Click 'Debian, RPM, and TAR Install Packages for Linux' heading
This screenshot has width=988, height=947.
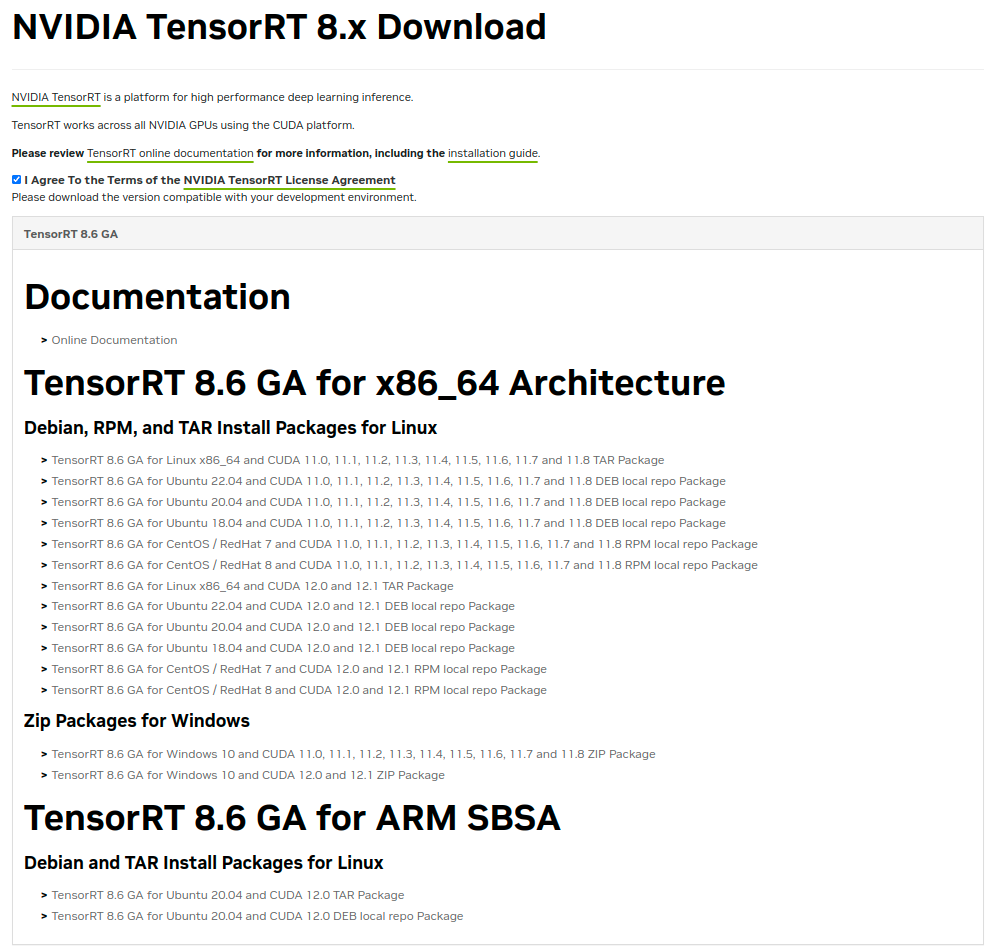click(x=230, y=428)
